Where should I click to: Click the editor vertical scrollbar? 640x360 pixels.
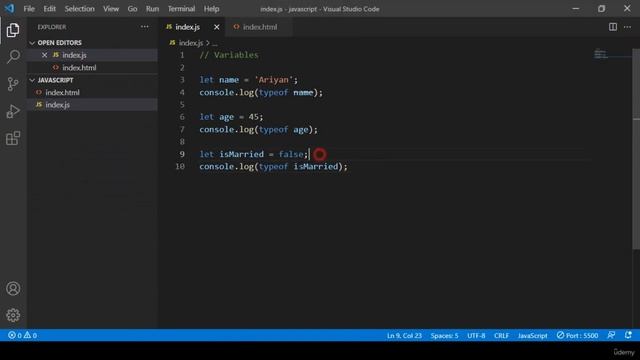tap(636, 149)
